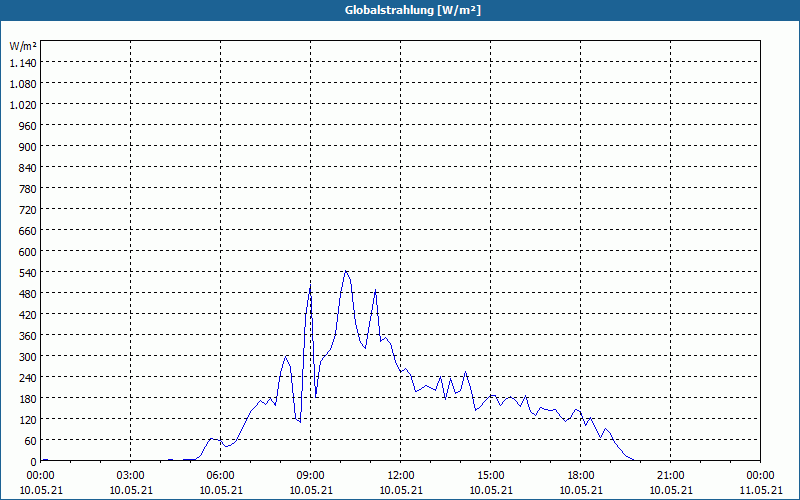Click the 360 y-axis label
Image resolution: width=800 pixels, height=500 pixels.
28,336
